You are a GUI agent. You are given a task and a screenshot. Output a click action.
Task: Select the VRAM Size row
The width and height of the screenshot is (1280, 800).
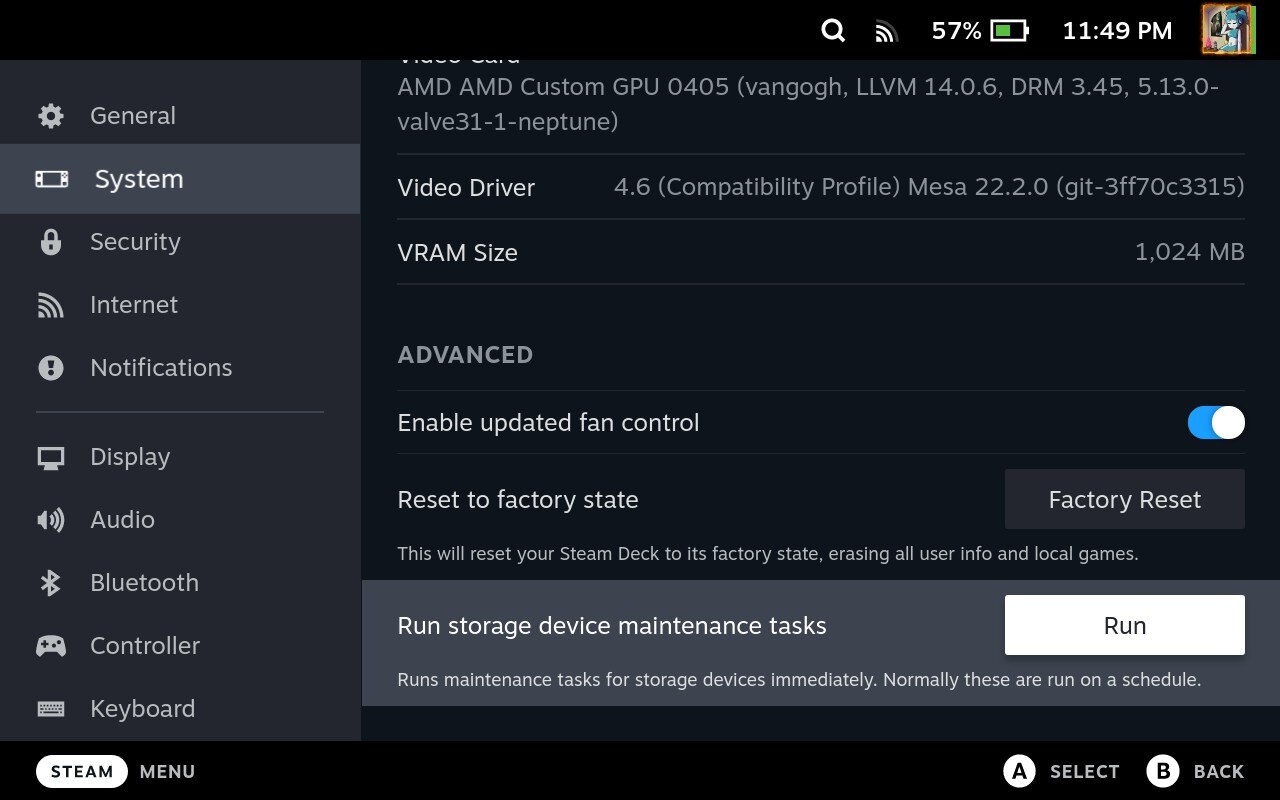coord(821,252)
